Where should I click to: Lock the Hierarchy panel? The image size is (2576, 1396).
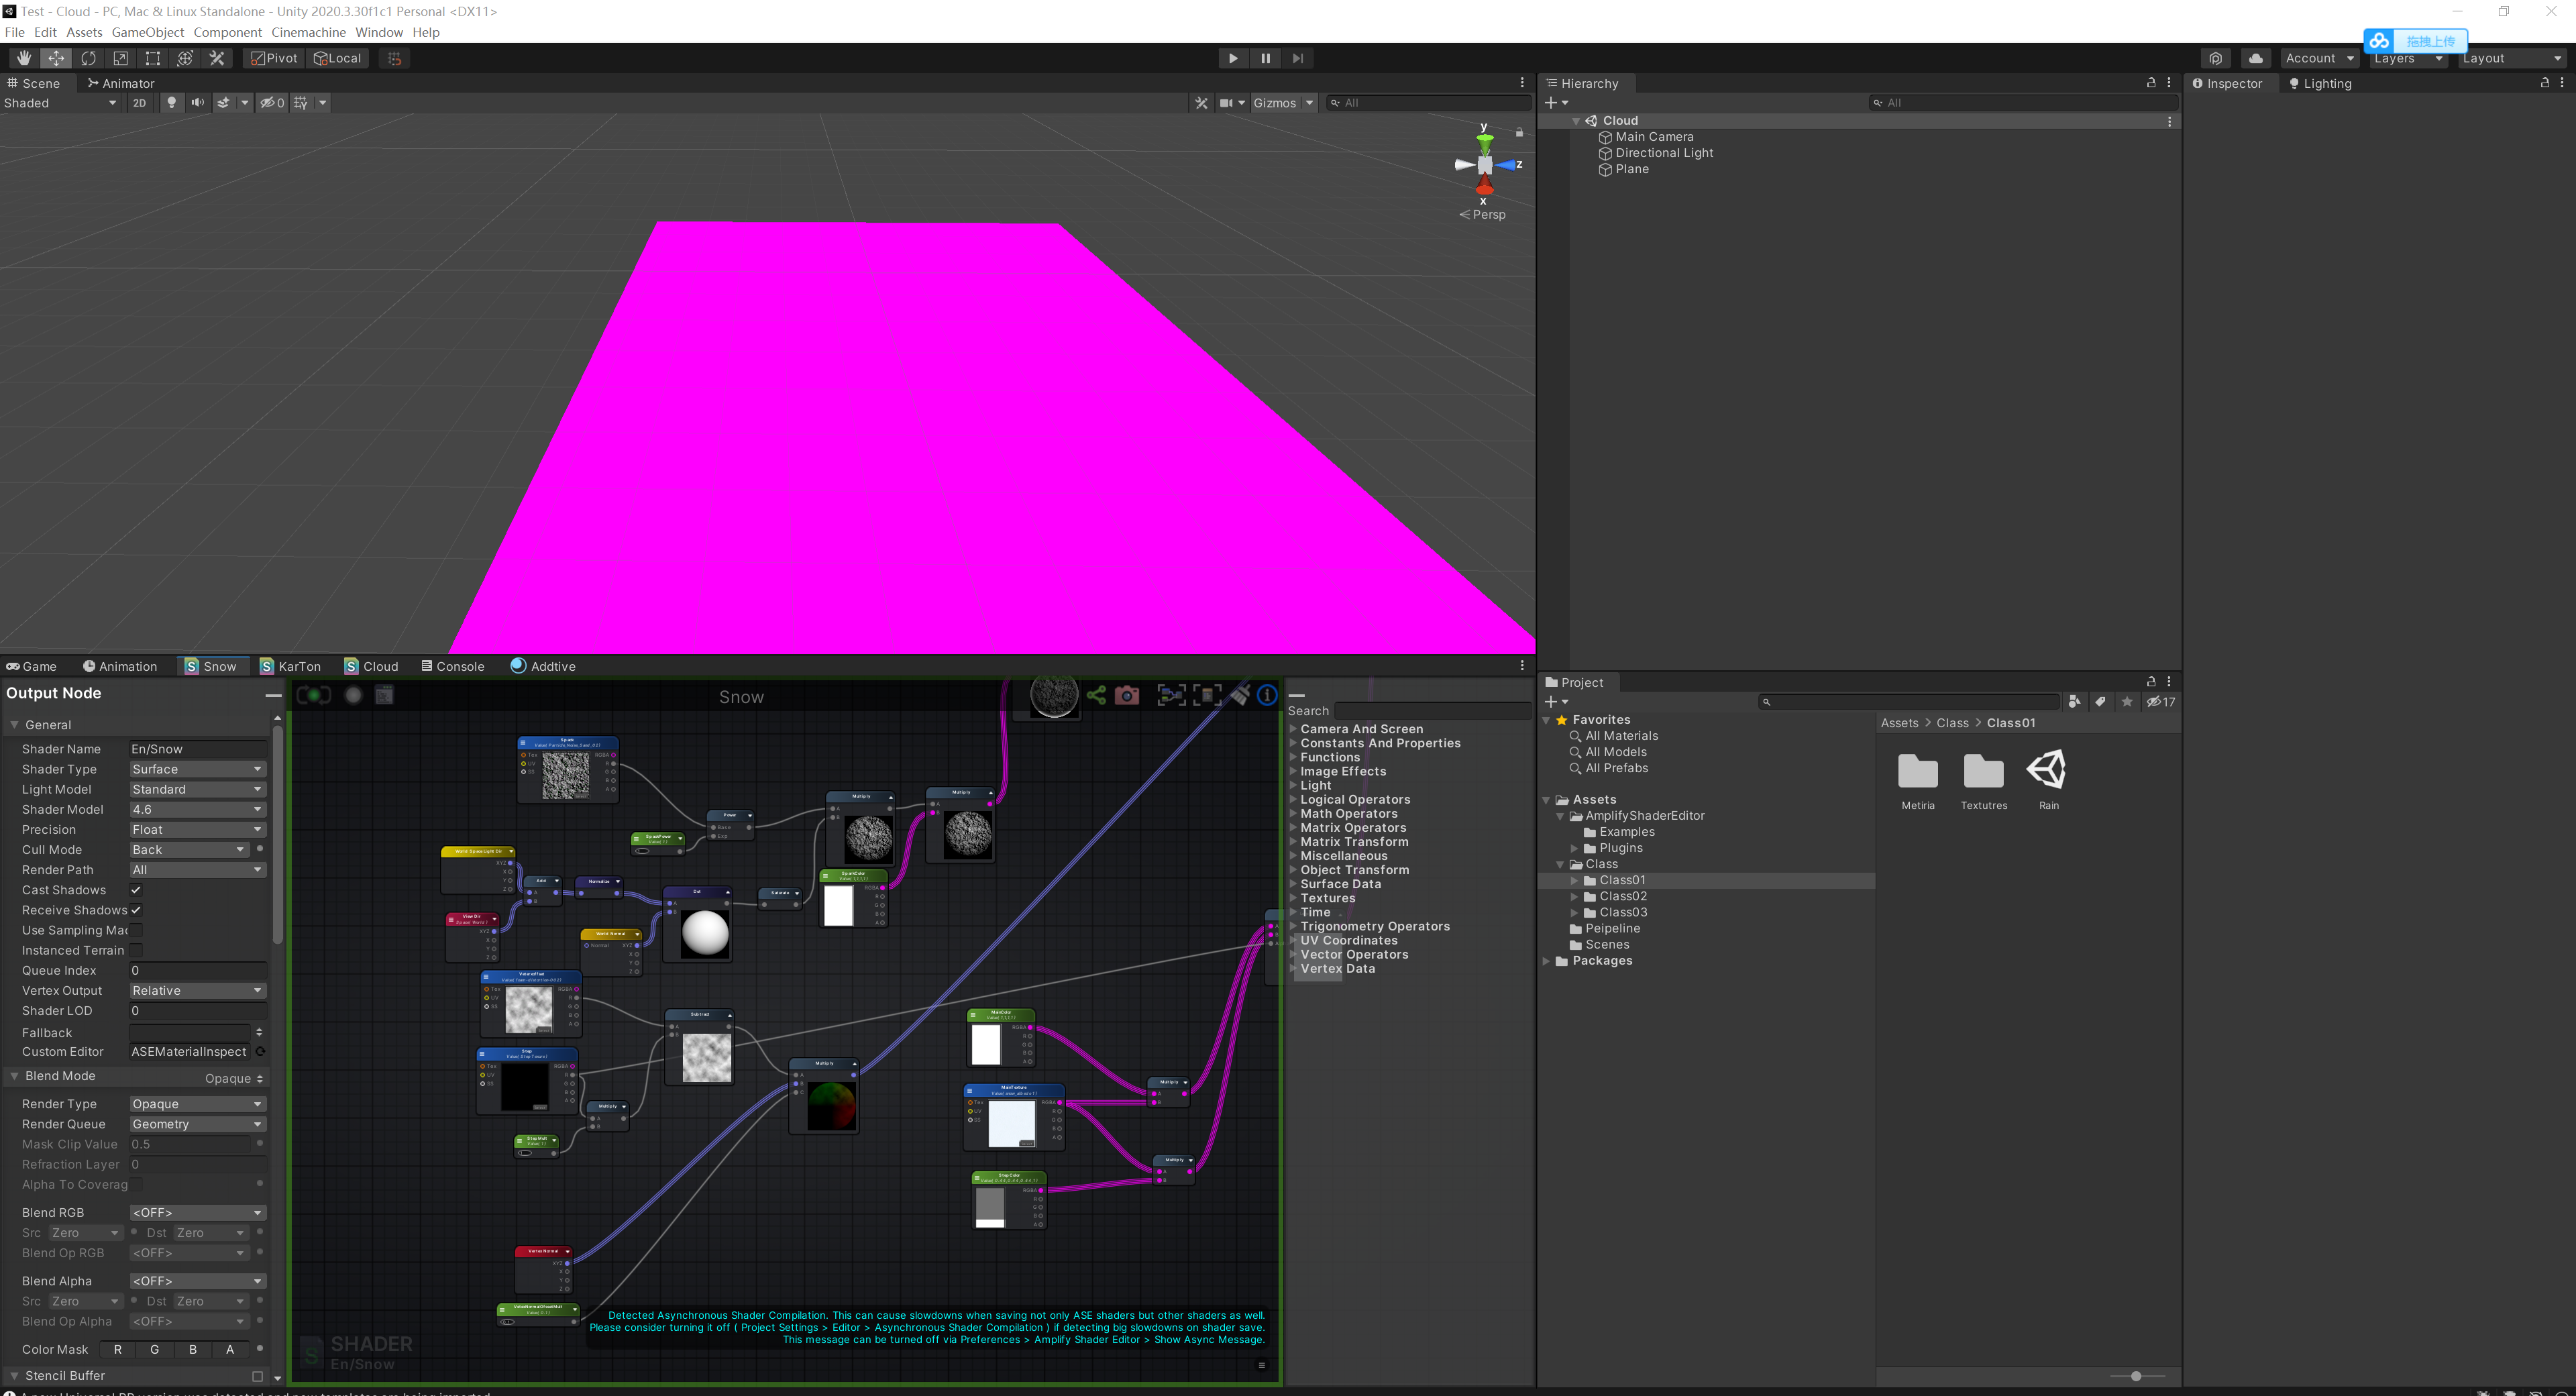pos(2151,83)
